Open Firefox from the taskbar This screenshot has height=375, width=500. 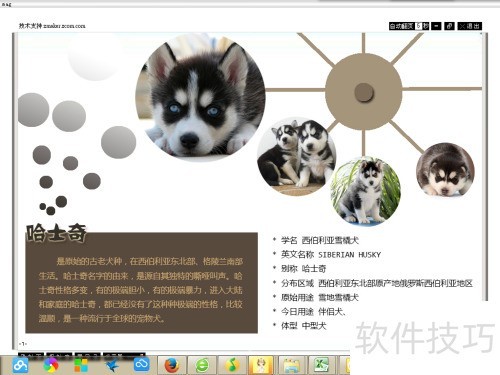click(x=172, y=366)
